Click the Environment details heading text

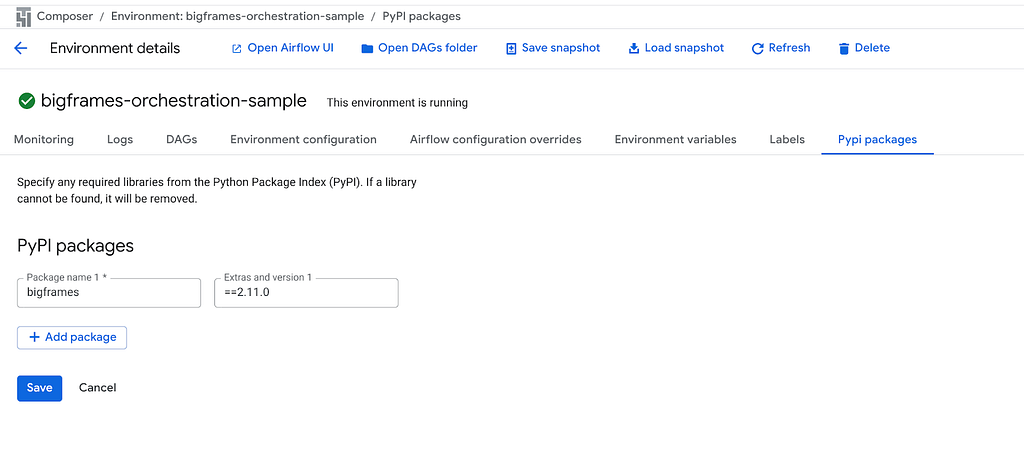click(115, 48)
